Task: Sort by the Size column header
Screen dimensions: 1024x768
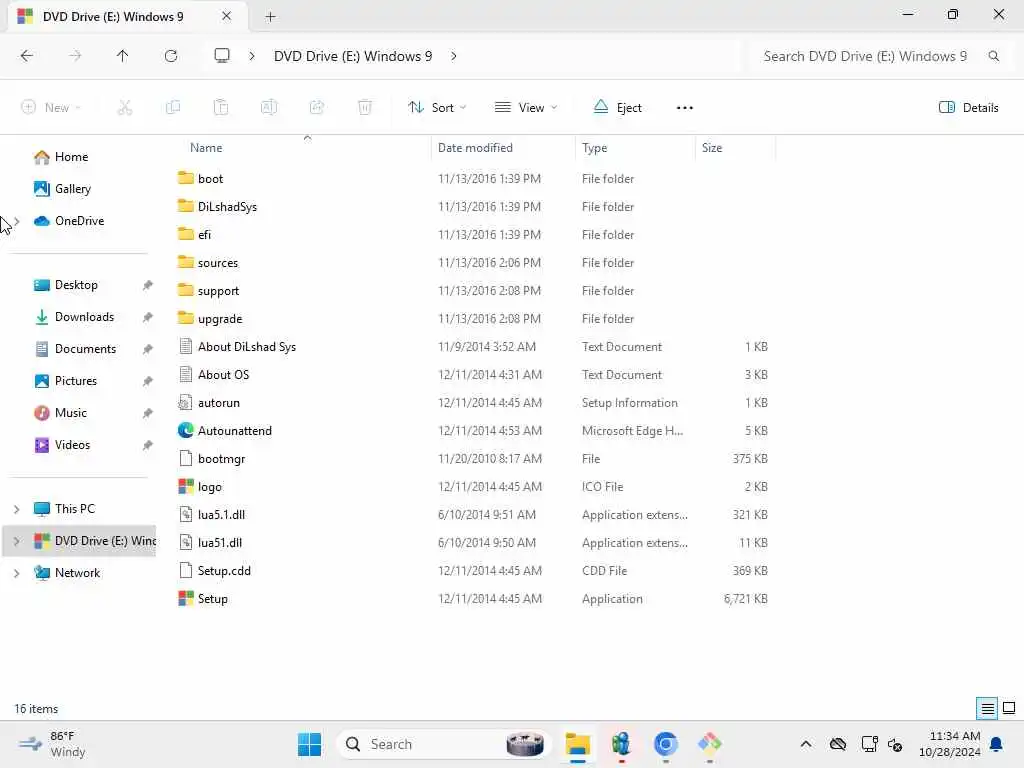Action: pyautogui.click(x=711, y=148)
